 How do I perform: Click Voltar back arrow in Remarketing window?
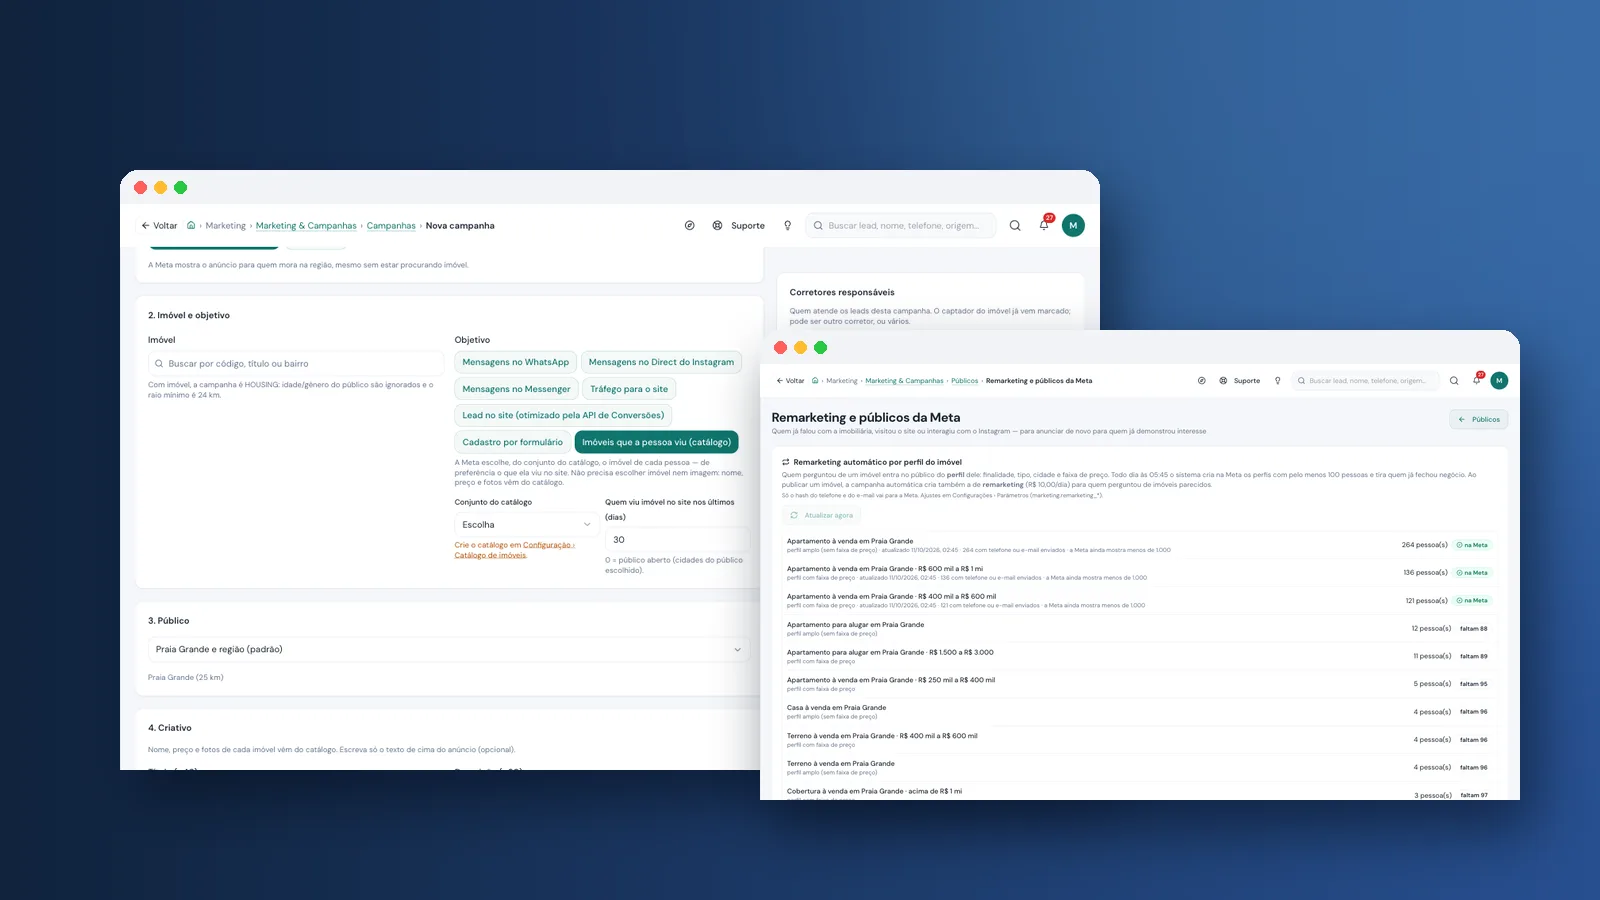click(790, 380)
